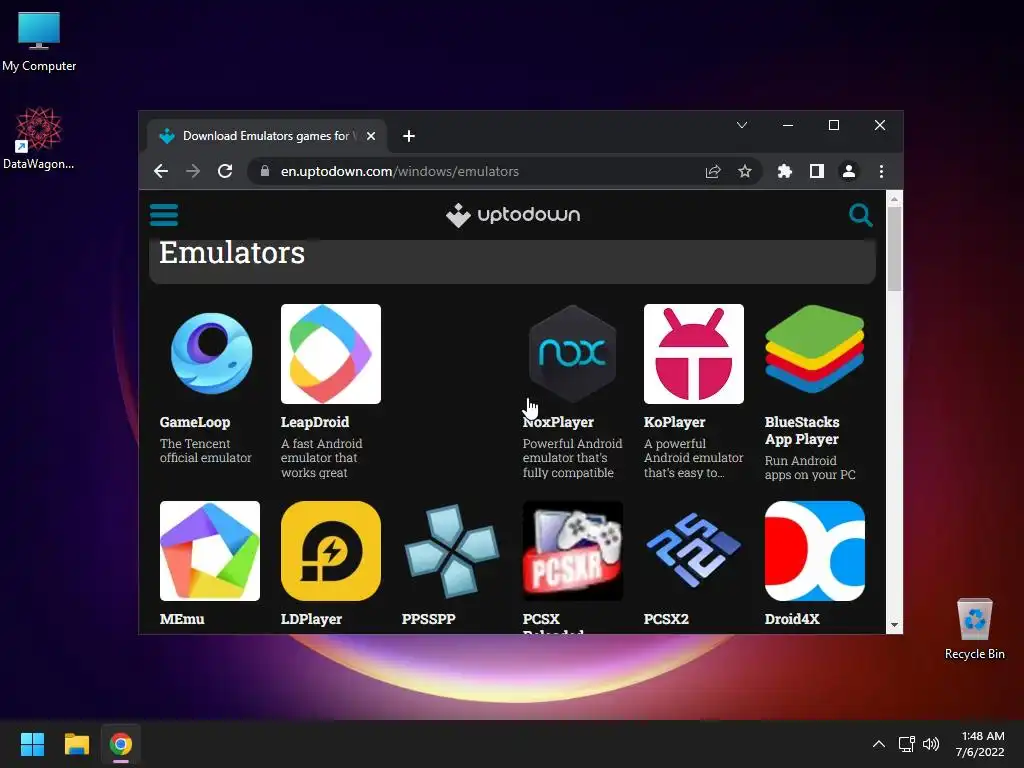Click the Uptodown search magnifier icon

(860, 214)
